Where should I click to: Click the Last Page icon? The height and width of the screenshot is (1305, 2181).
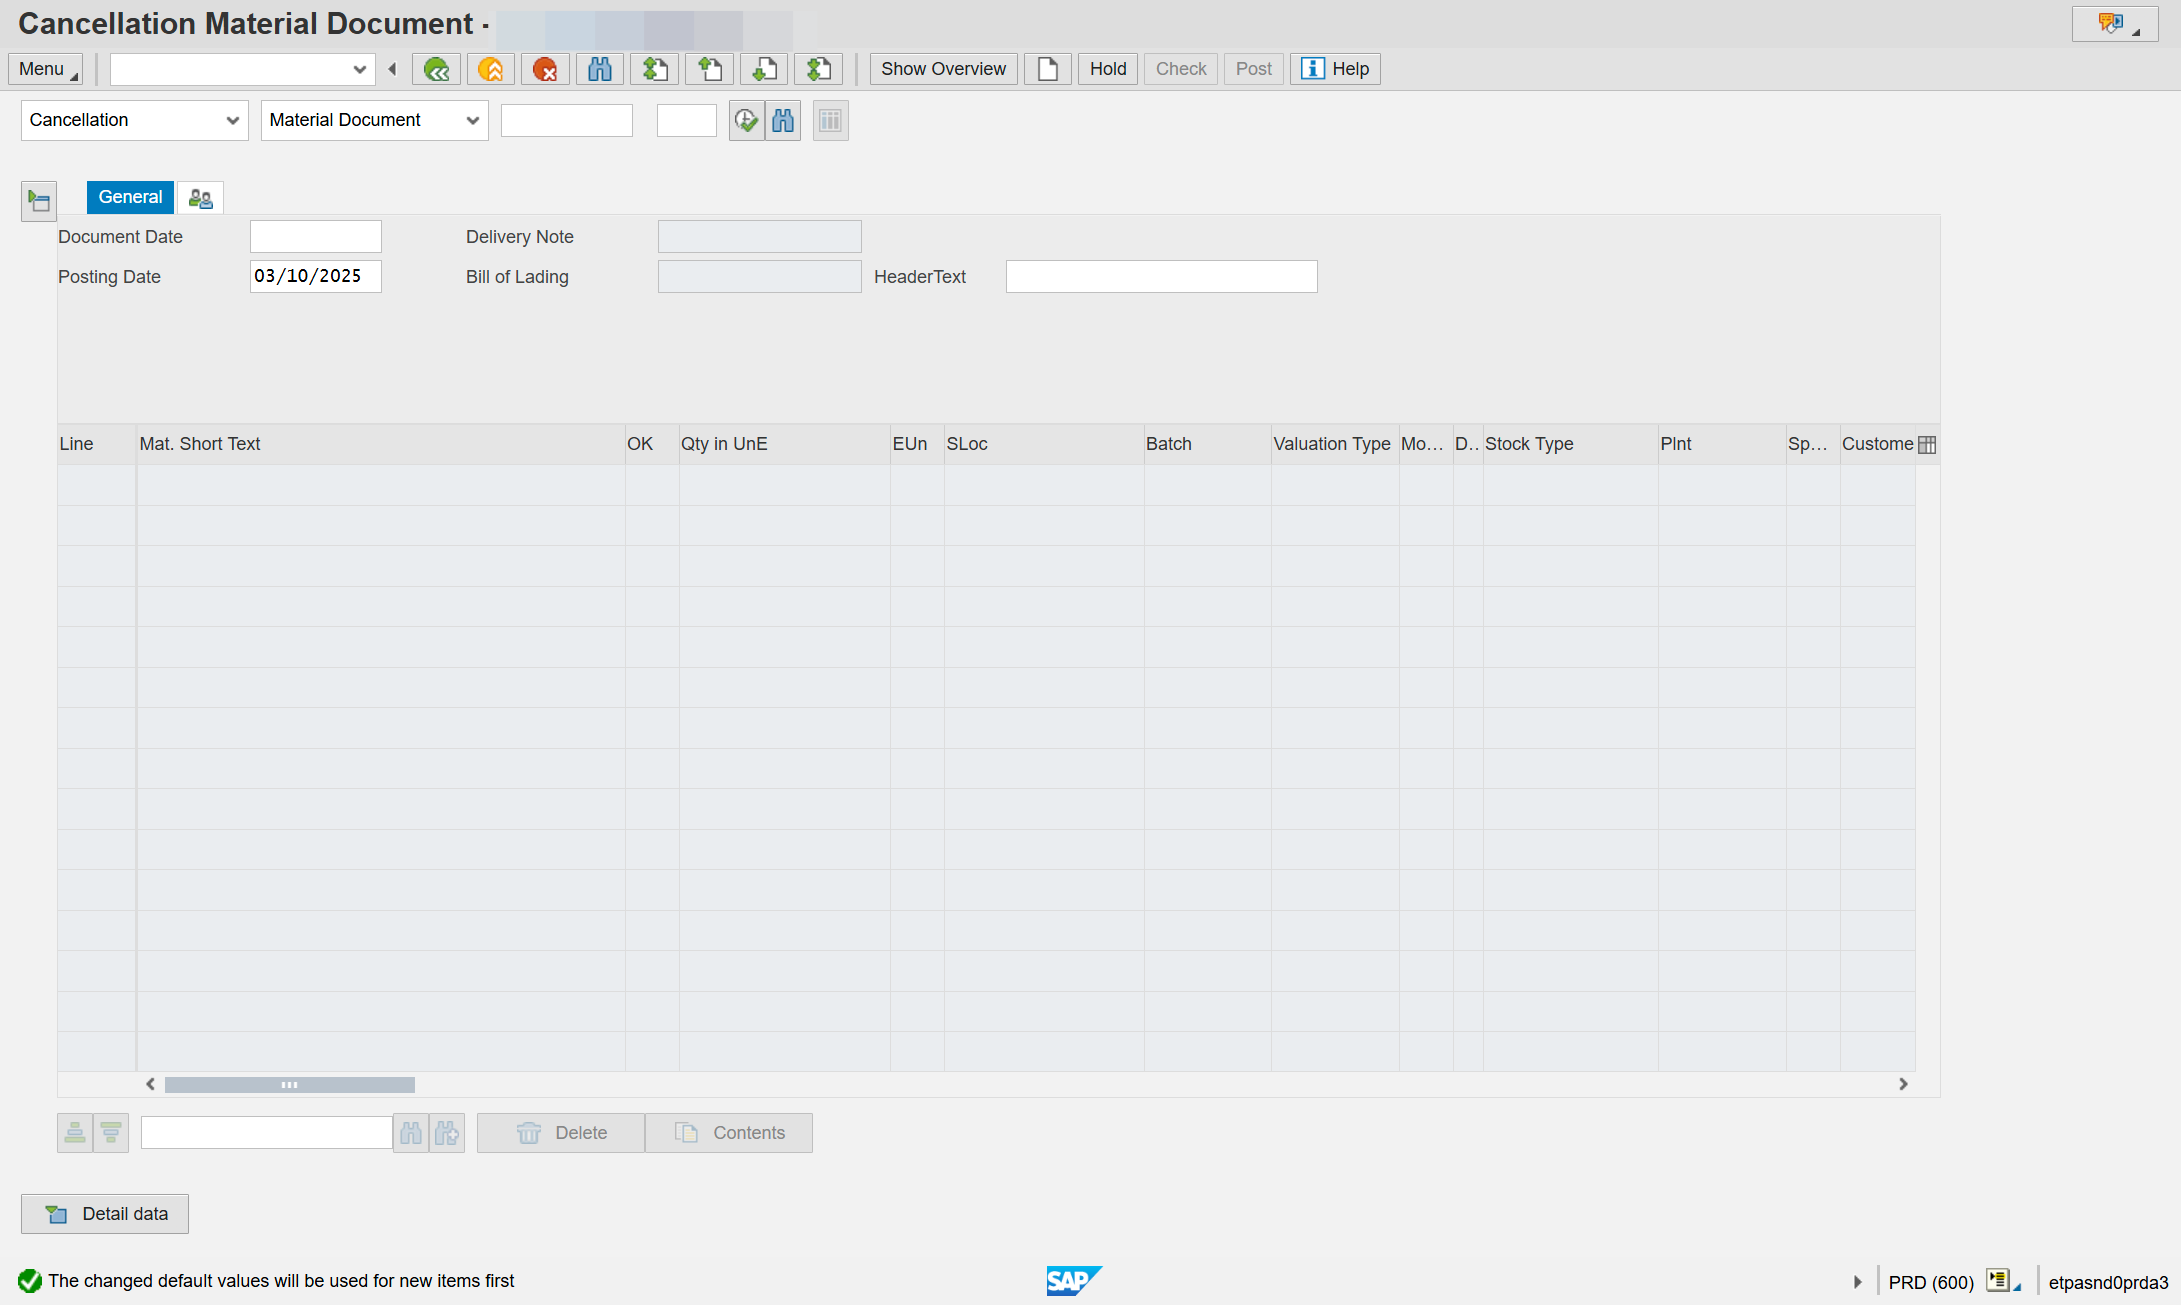coord(819,69)
